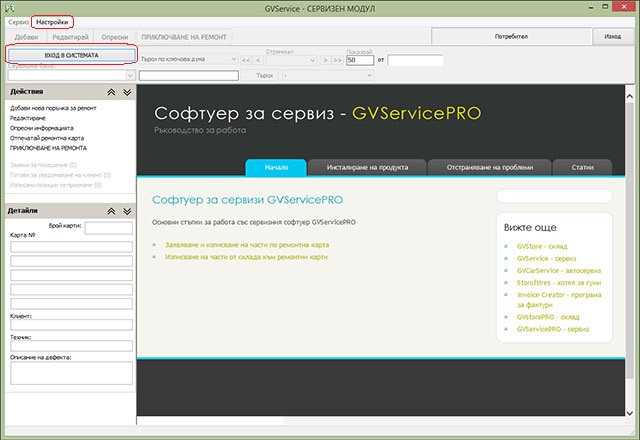This screenshot has height=440, width=640.
Task: Click the Добави toolbar button
Action: pyautogui.click(x=26, y=37)
